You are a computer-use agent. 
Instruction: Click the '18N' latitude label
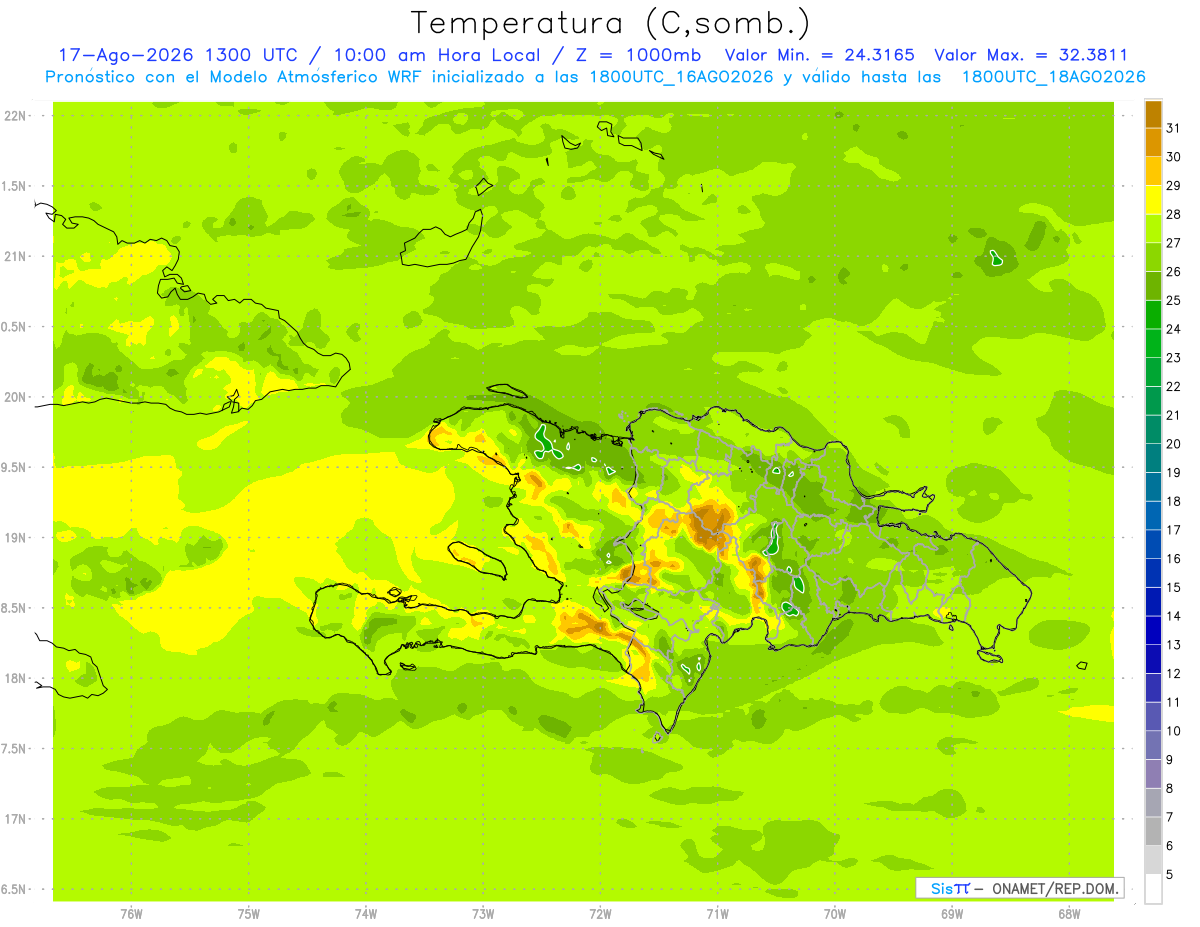click(15, 679)
